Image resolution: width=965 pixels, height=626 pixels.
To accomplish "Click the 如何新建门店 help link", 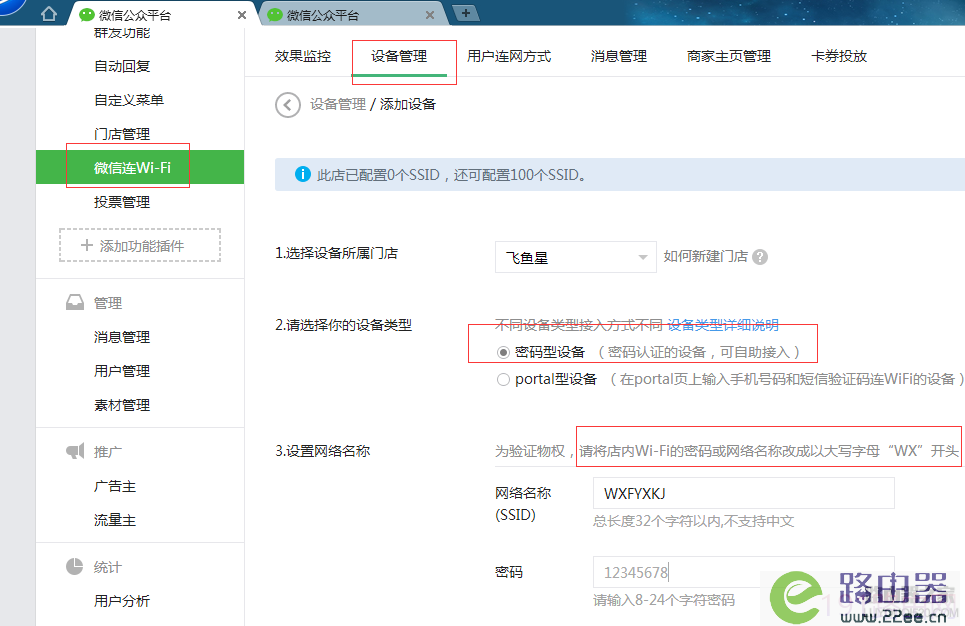I will pyautogui.click(x=705, y=256).
